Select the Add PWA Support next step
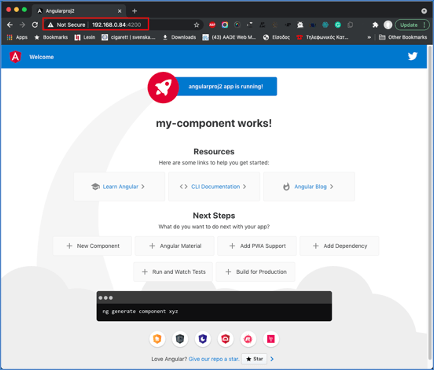 coord(257,246)
